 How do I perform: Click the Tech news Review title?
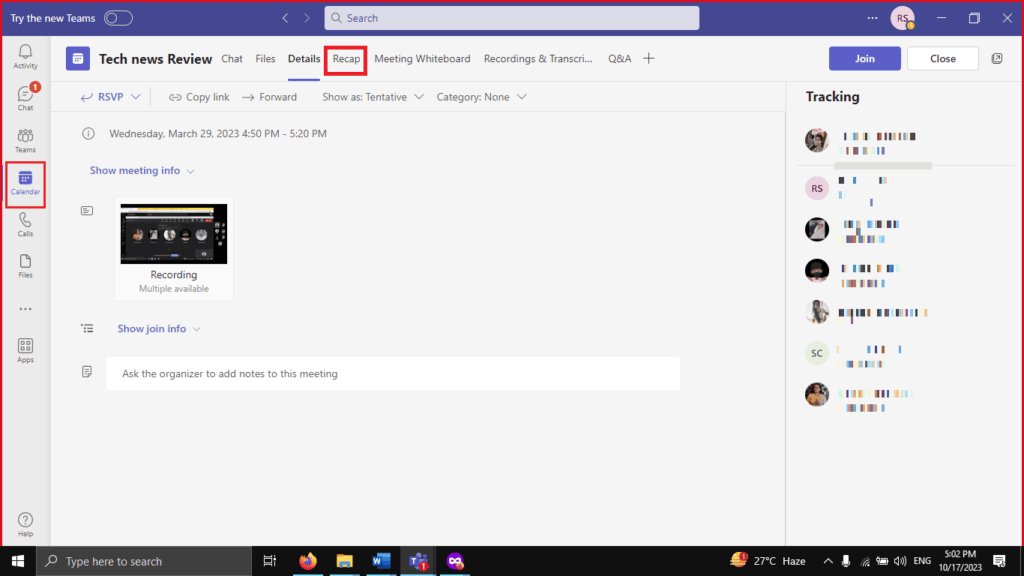tap(155, 59)
